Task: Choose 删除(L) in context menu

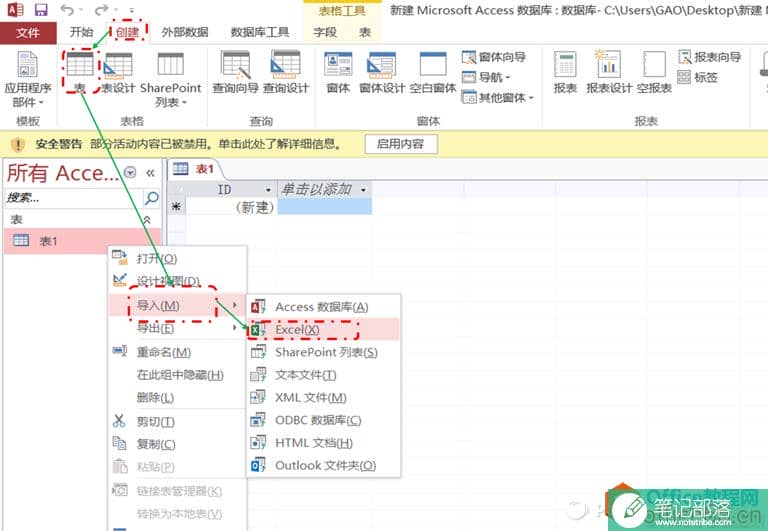Action: (177, 397)
